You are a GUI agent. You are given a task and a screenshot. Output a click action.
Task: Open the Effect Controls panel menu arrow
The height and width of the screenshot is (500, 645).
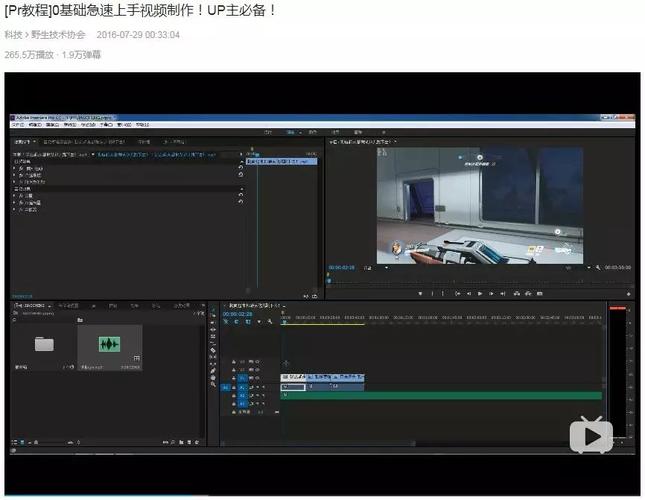pos(35,141)
